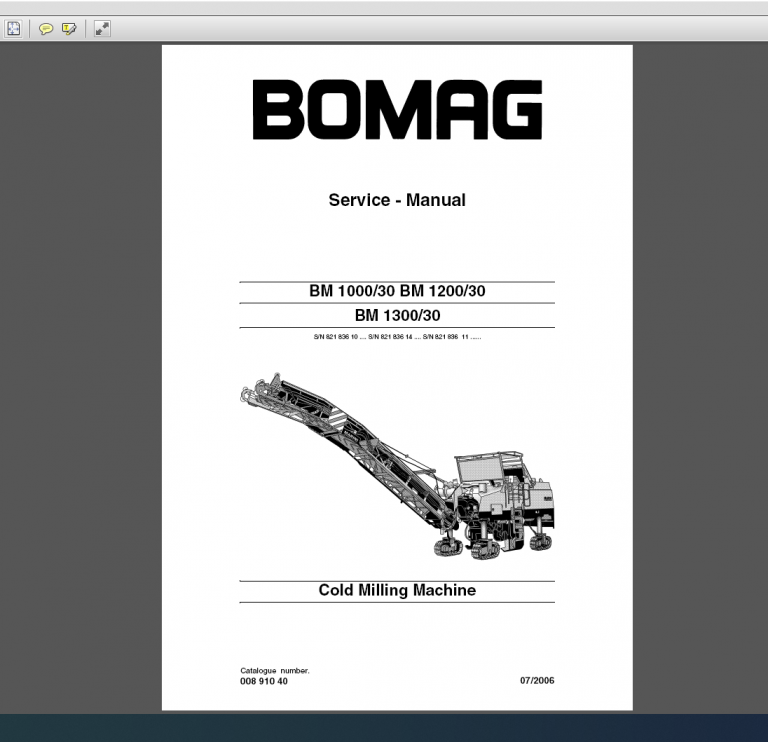This screenshot has width=768, height=742.
Task: Click the fit page to window icon
Action: click(14, 29)
